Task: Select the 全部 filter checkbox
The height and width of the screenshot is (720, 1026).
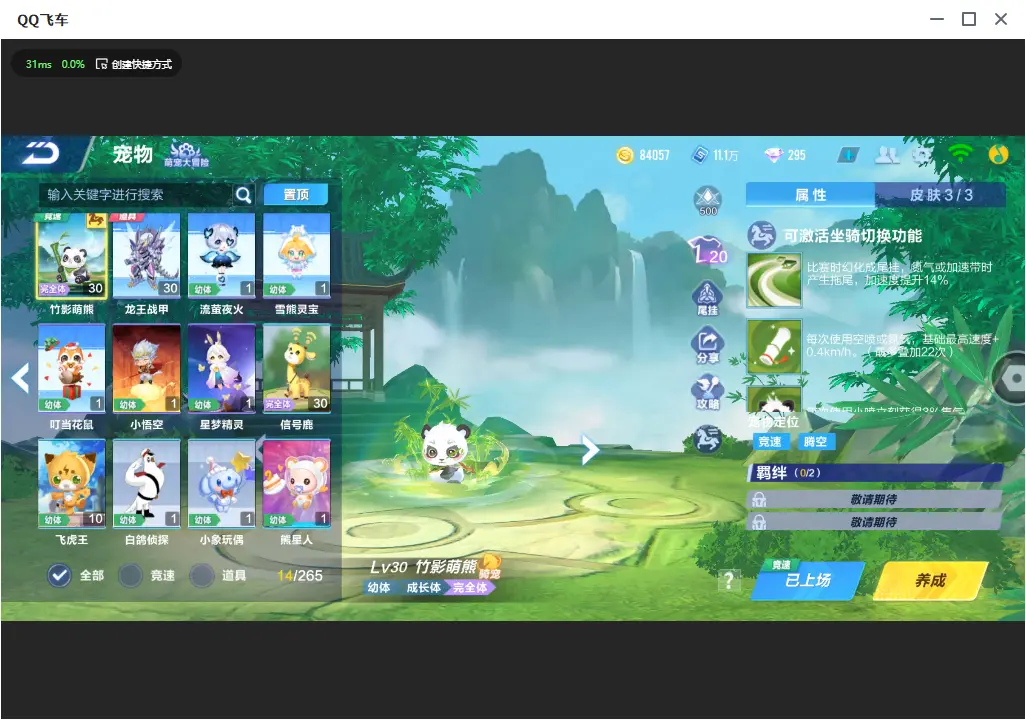Action: coord(60,575)
